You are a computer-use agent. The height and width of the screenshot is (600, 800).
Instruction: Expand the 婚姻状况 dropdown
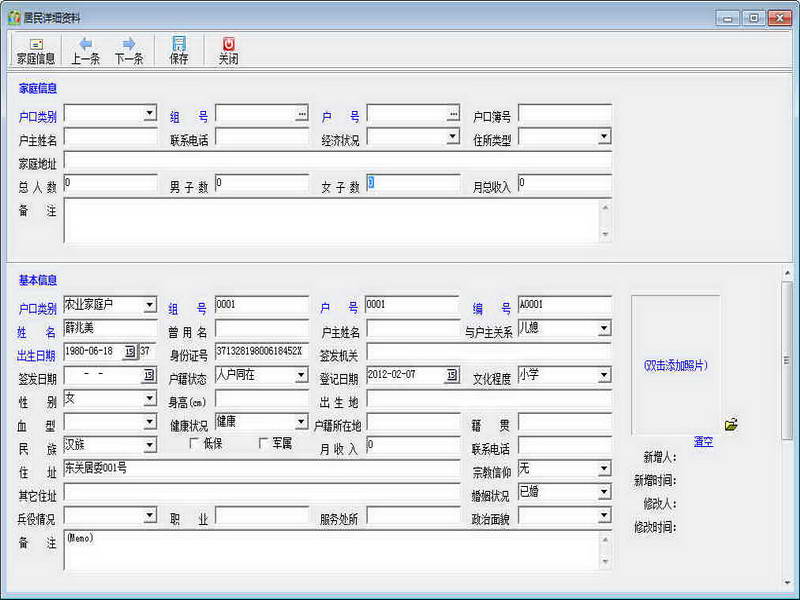pos(604,492)
